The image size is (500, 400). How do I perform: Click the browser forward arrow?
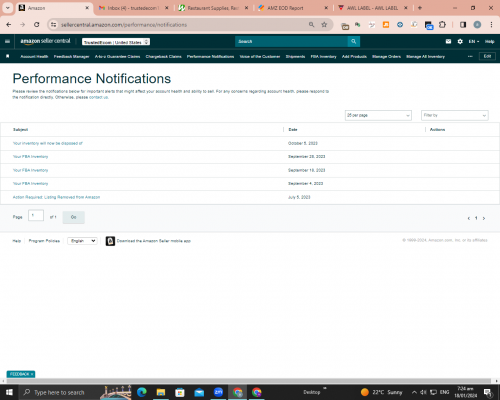pos(22,25)
